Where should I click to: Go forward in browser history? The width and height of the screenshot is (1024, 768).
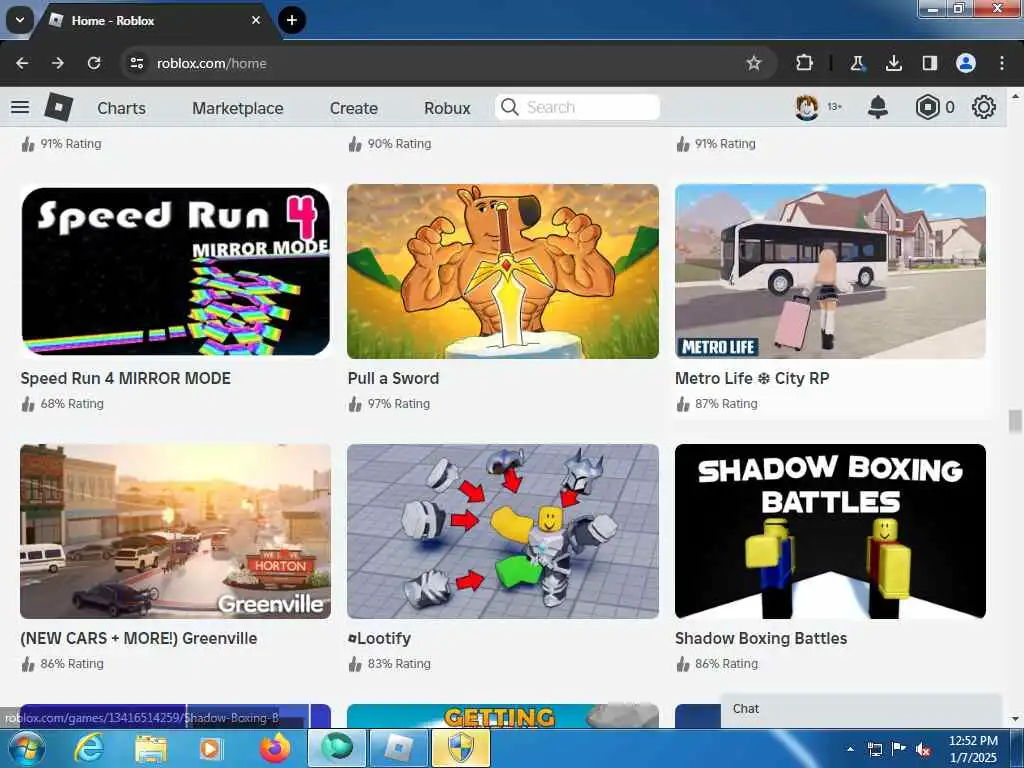[58, 63]
